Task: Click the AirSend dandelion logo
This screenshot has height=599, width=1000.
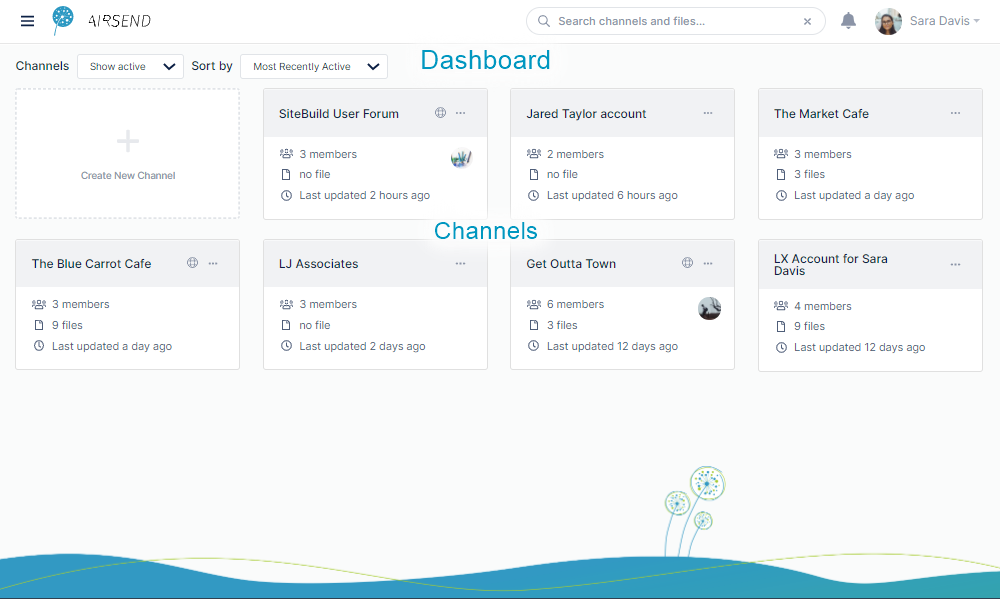Action: pyautogui.click(x=62, y=20)
